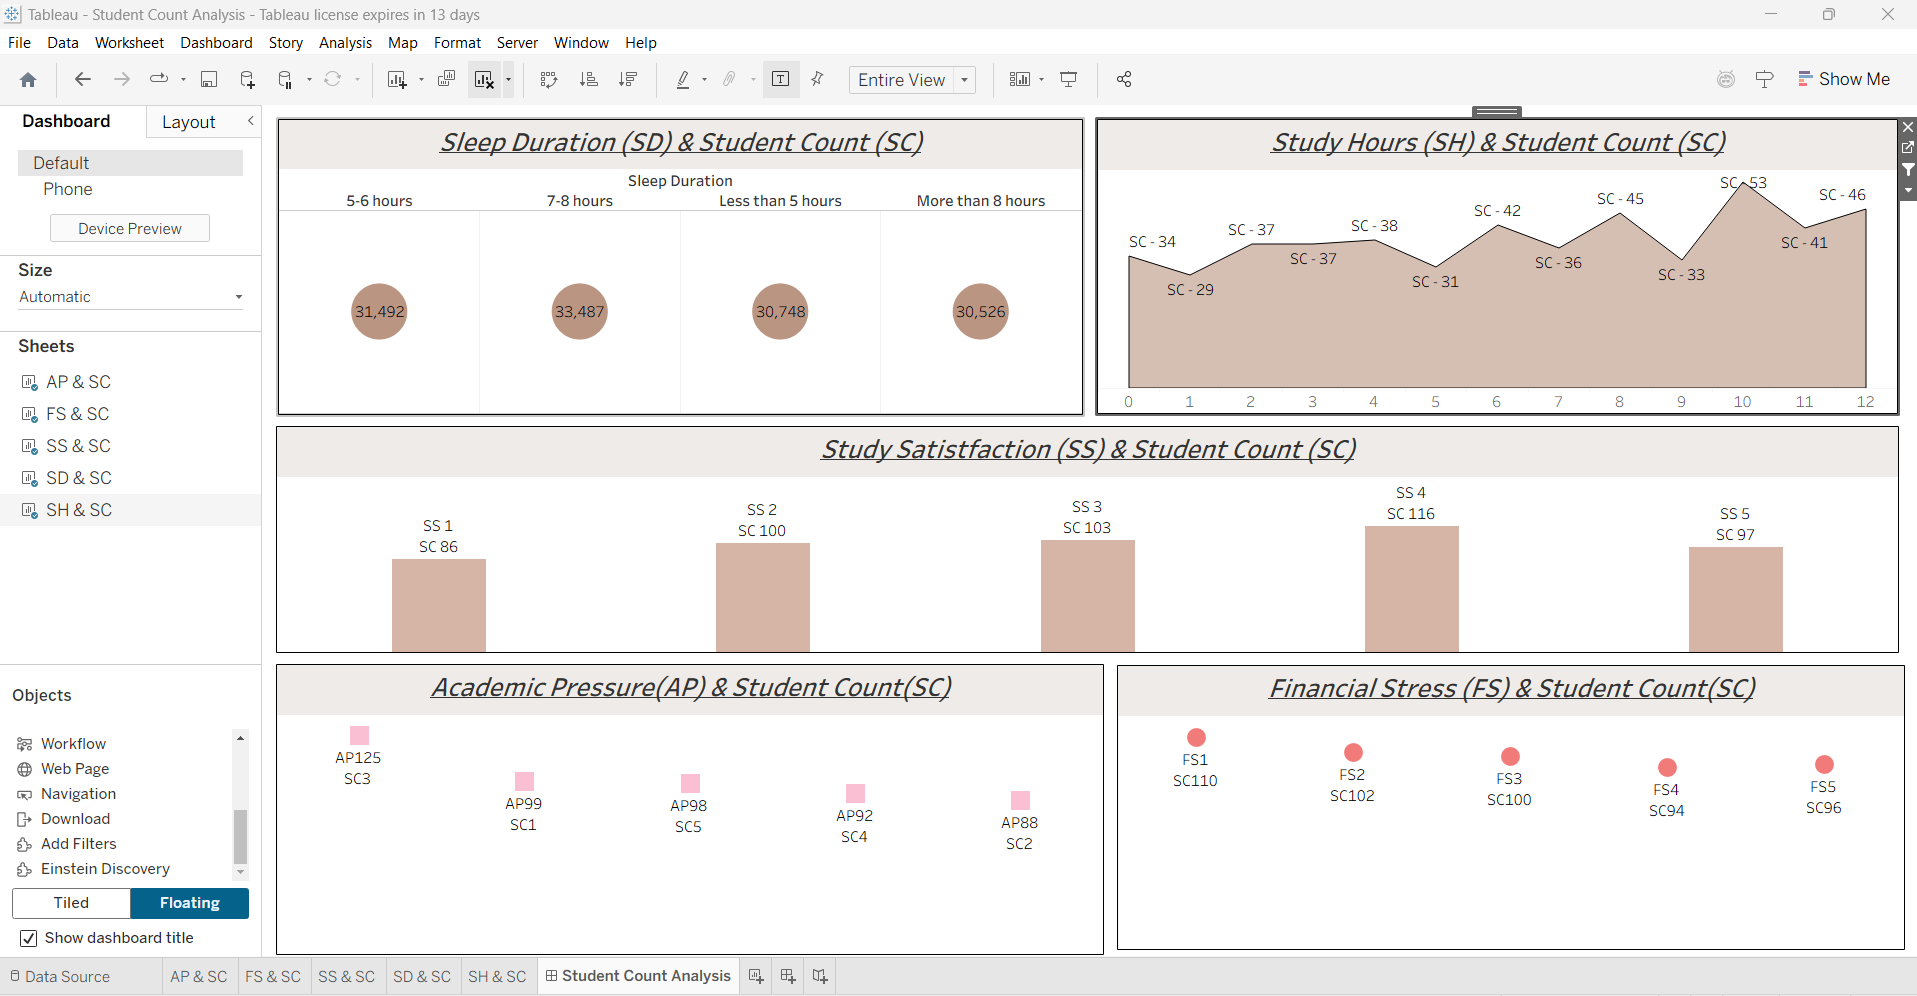Open the Data Source tab
Image resolution: width=1917 pixels, height=996 pixels.
[x=60, y=977]
